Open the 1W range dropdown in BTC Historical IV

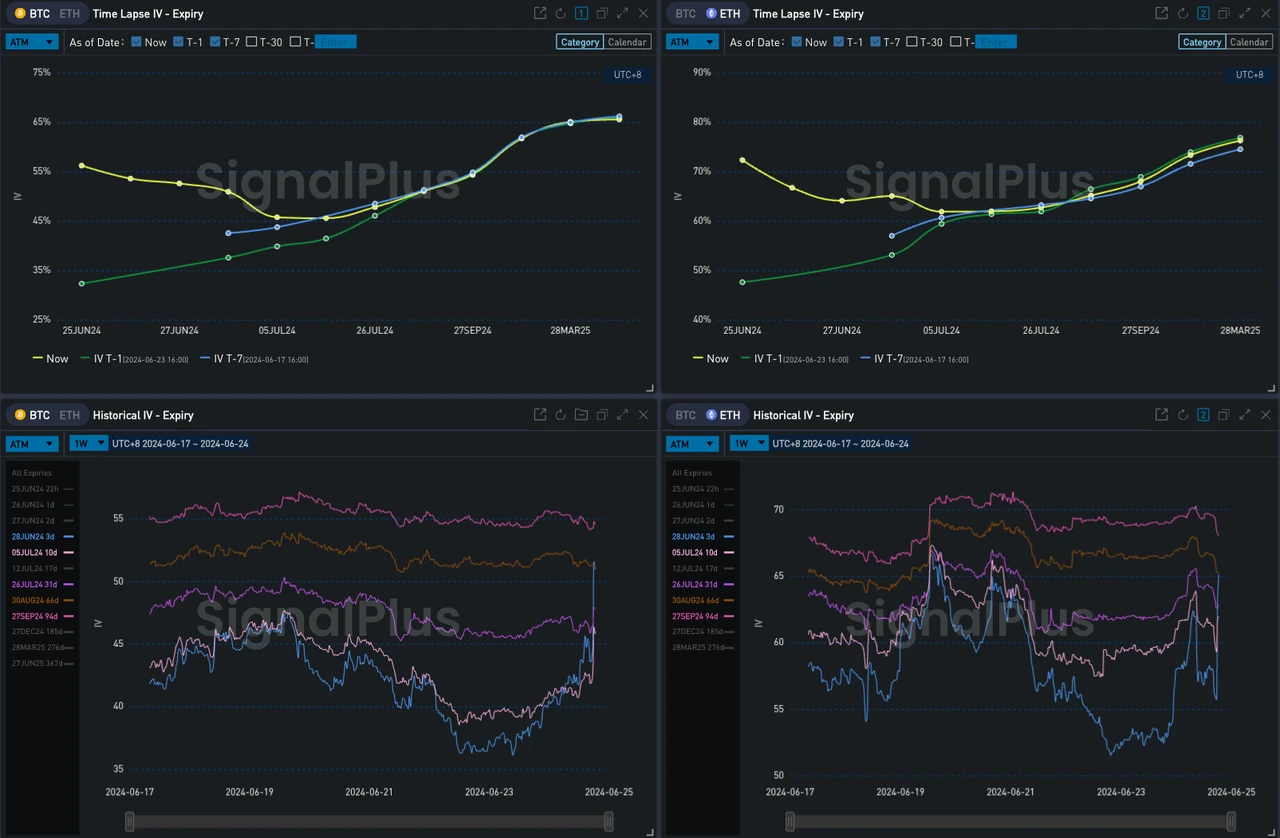pyautogui.click(x=88, y=443)
